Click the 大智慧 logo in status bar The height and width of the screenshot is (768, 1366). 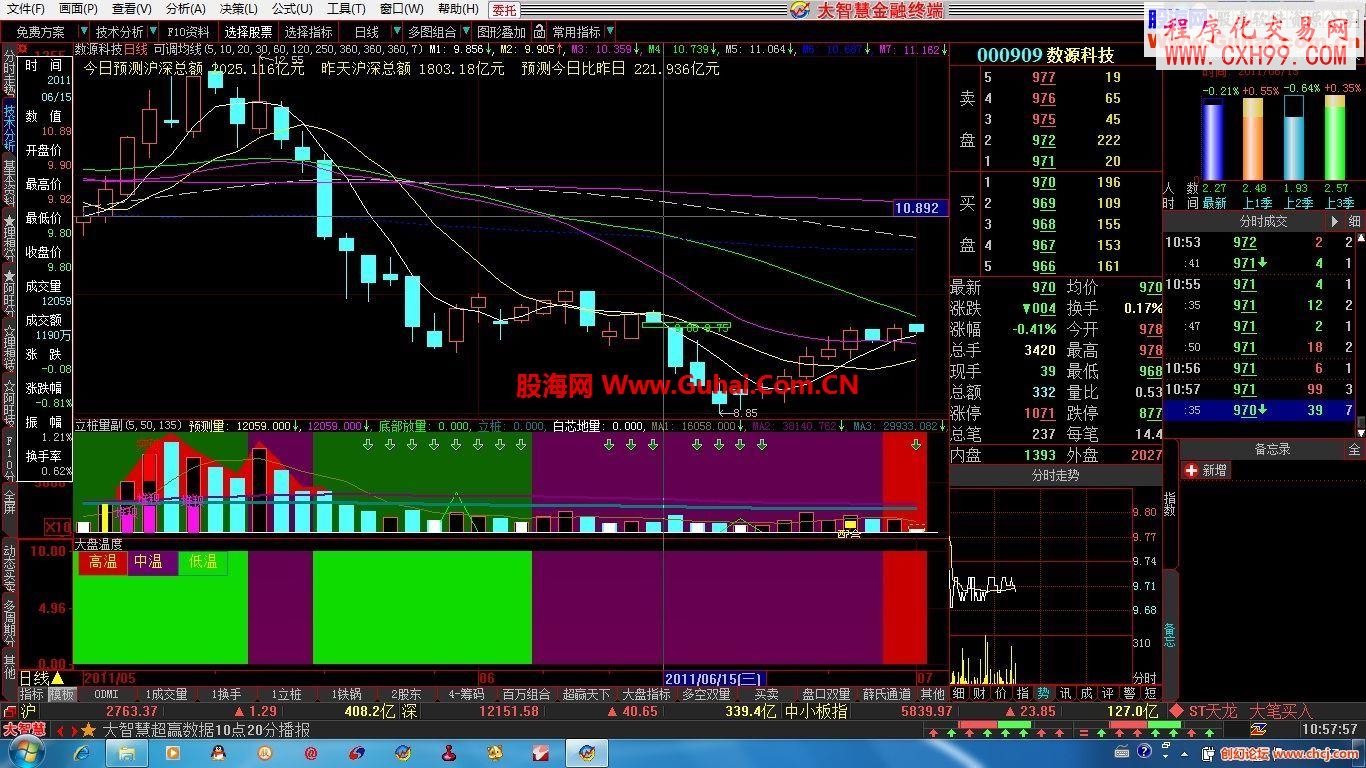(x=22, y=729)
